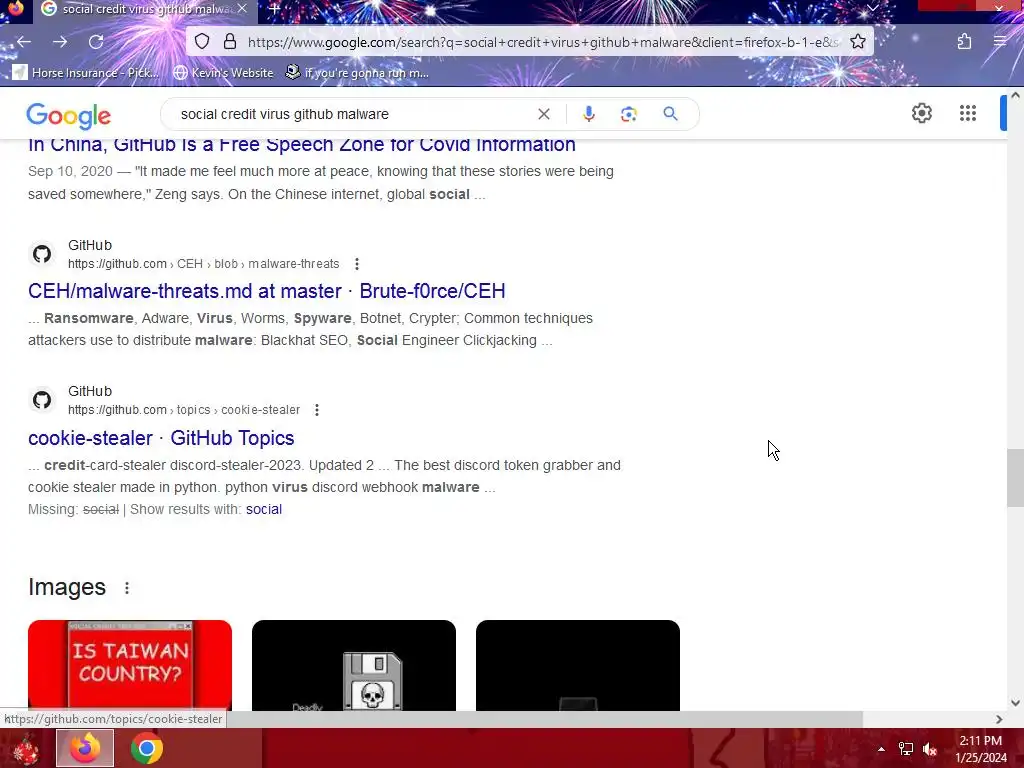Submit search with the magnifying glass icon

click(670, 114)
